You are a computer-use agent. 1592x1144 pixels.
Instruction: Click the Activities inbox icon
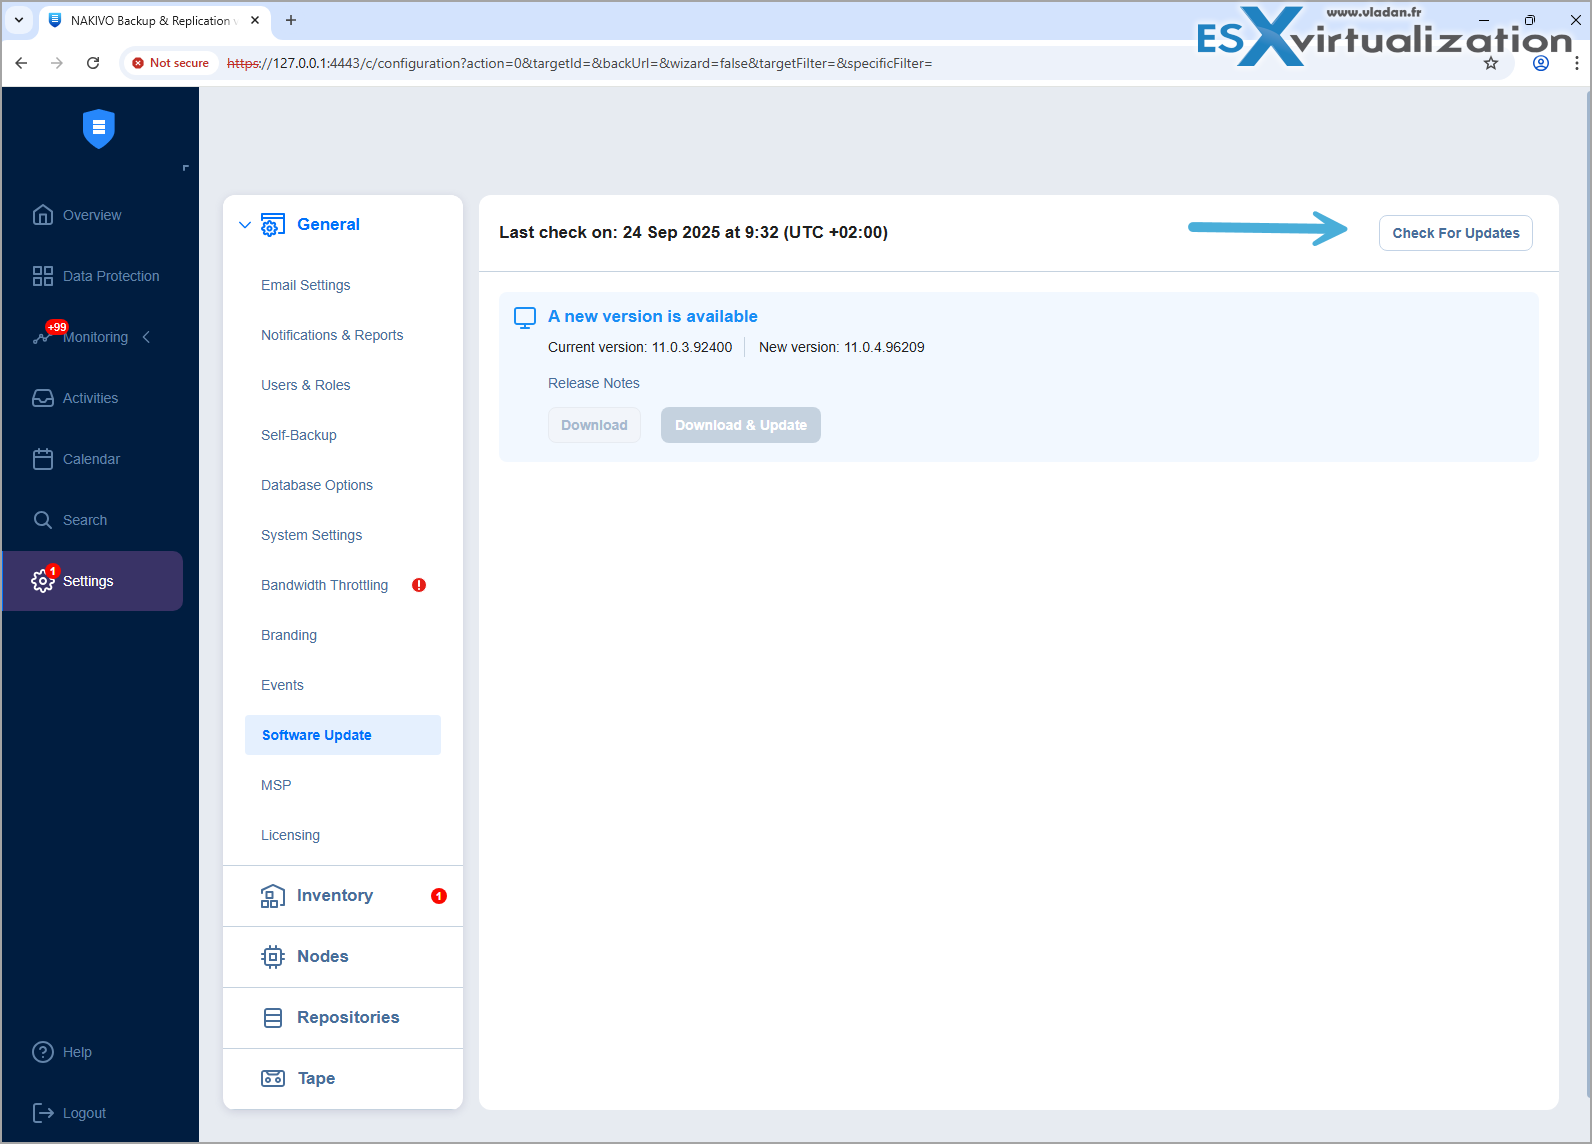(x=43, y=398)
